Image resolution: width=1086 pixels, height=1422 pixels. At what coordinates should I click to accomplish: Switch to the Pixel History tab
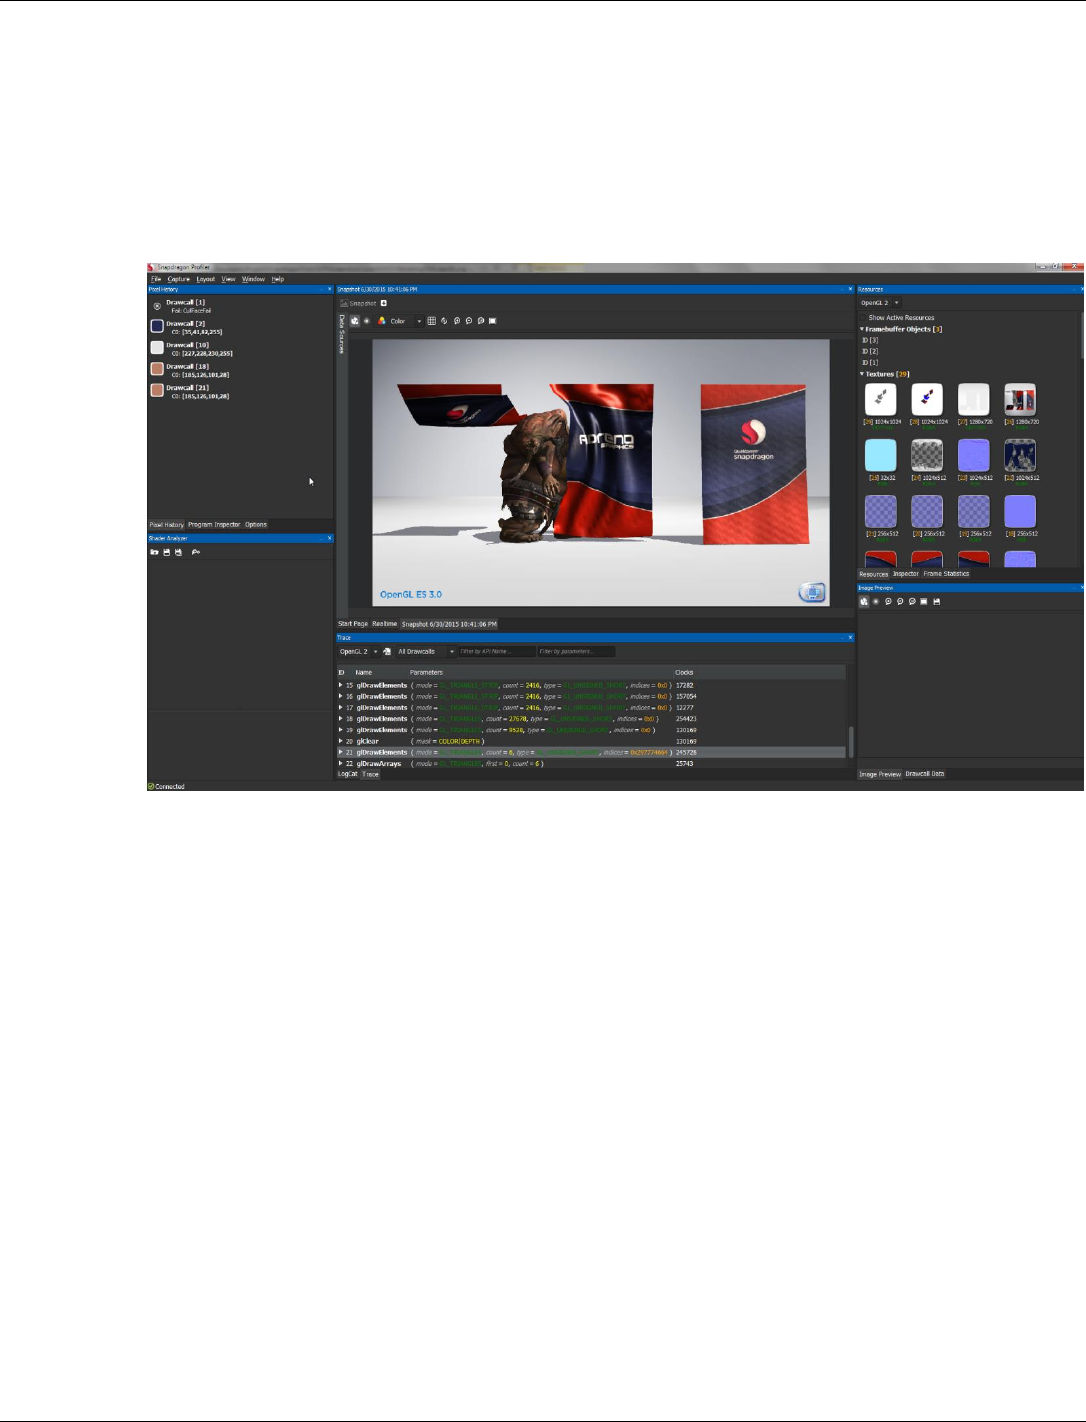pos(167,524)
